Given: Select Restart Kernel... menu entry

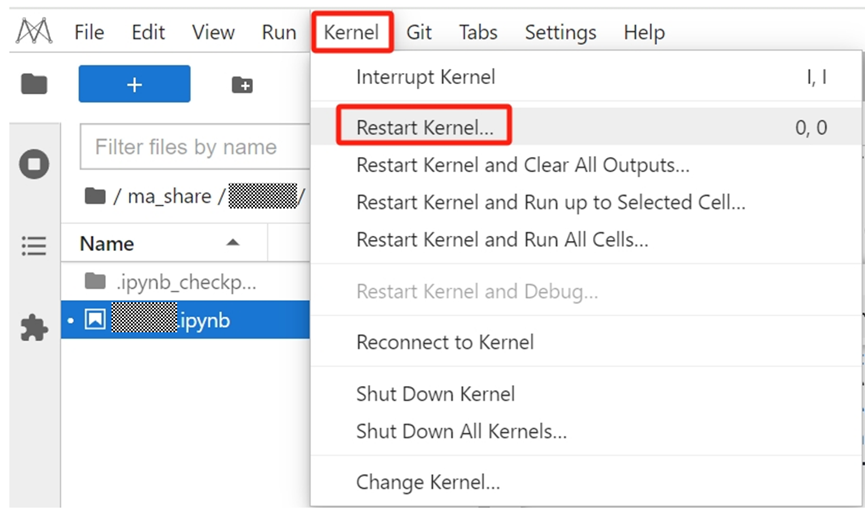Looking at the screenshot, I should pos(425,128).
